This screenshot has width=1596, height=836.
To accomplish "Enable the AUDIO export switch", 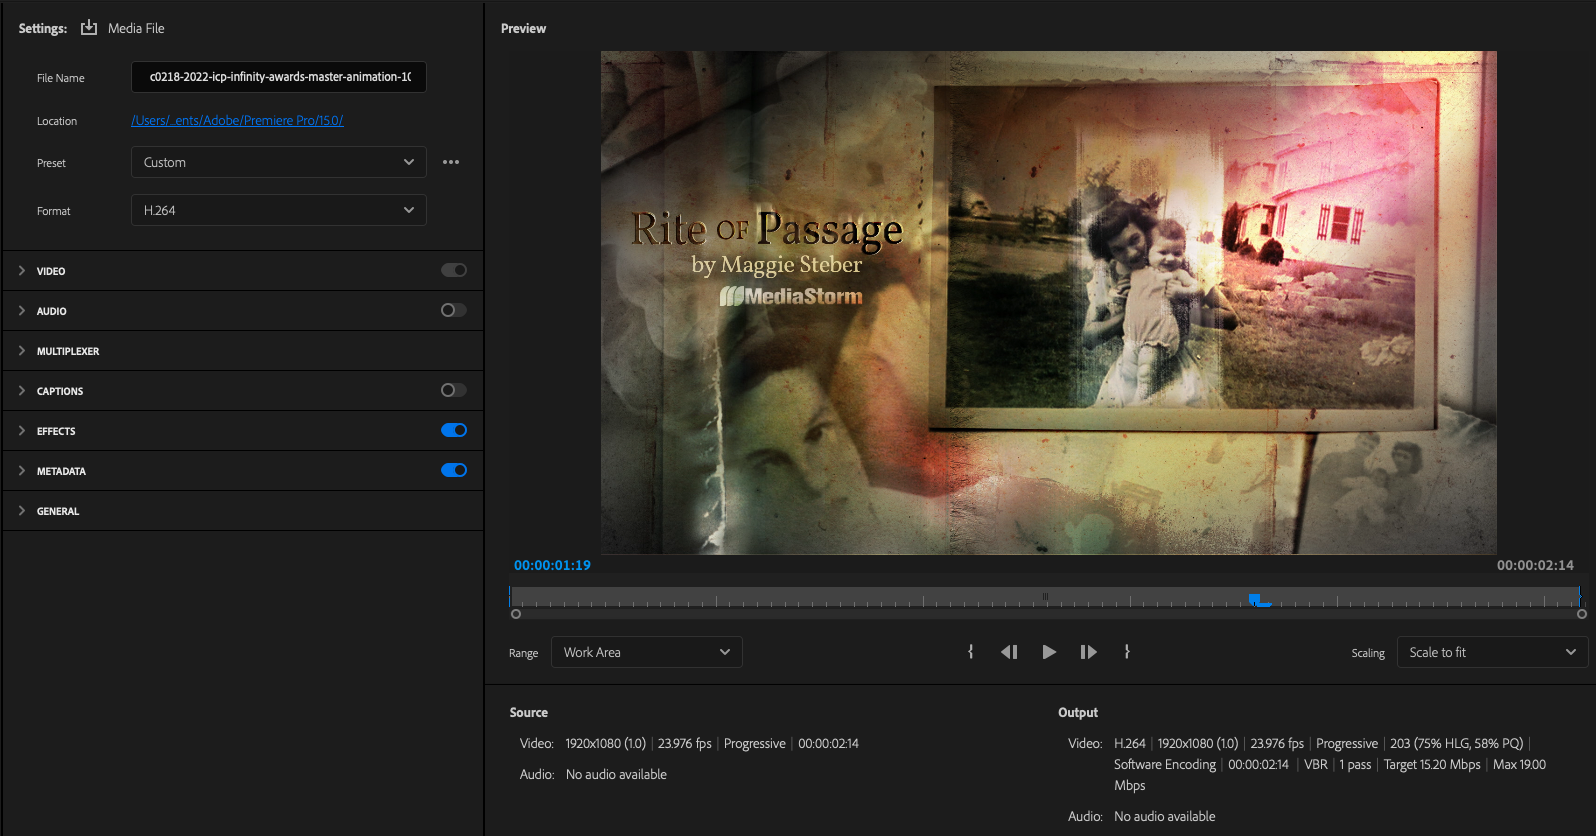I will tap(454, 310).
